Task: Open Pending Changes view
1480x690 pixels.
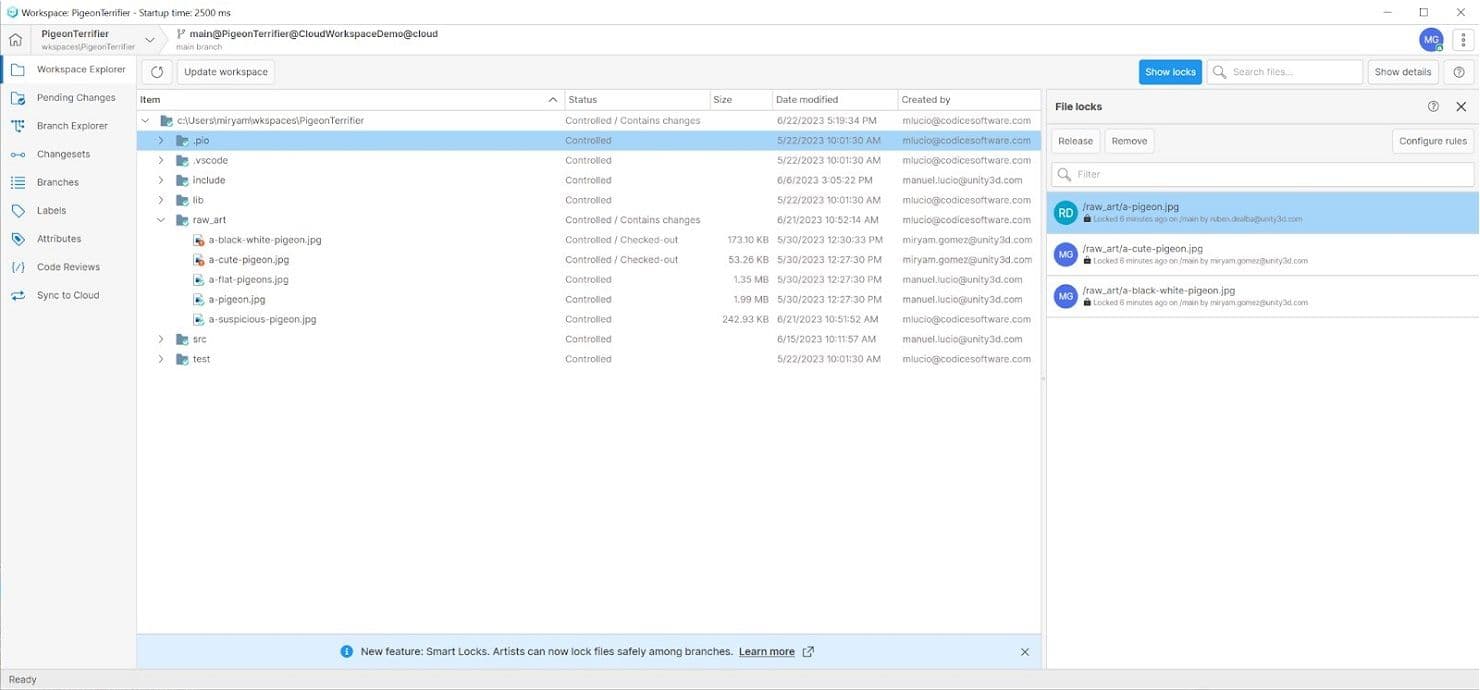Action: pyautogui.click(x=76, y=98)
